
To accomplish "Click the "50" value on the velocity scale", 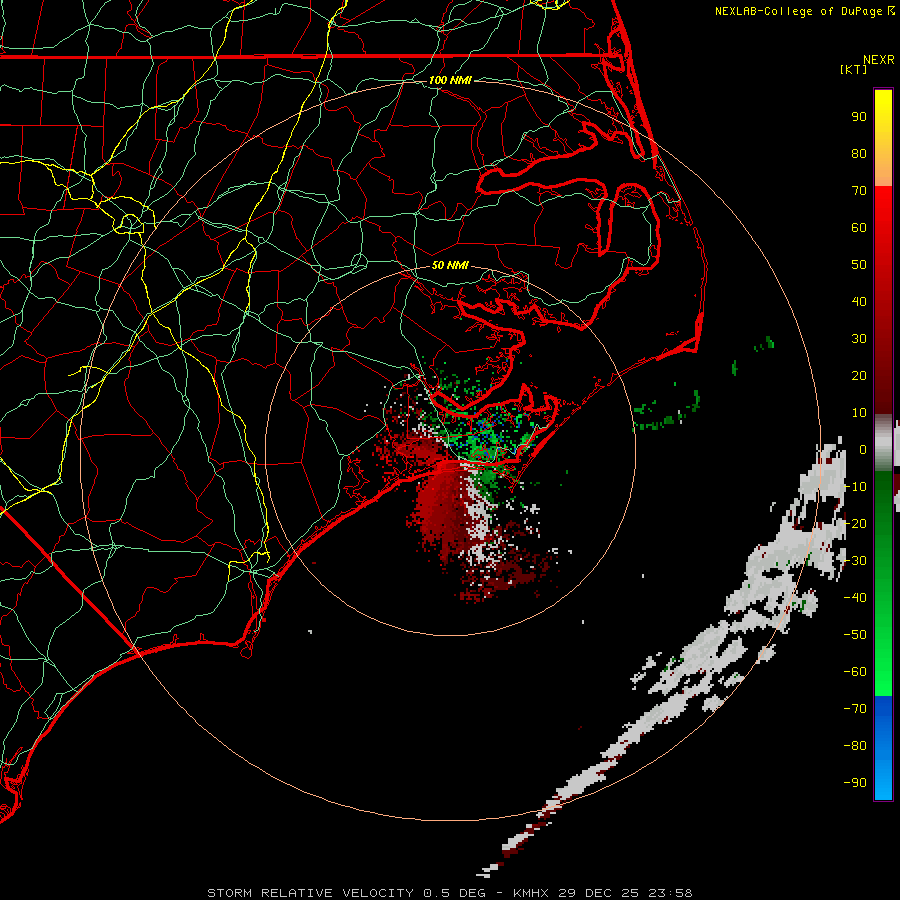I will pyautogui.click(x=859, y=265).
